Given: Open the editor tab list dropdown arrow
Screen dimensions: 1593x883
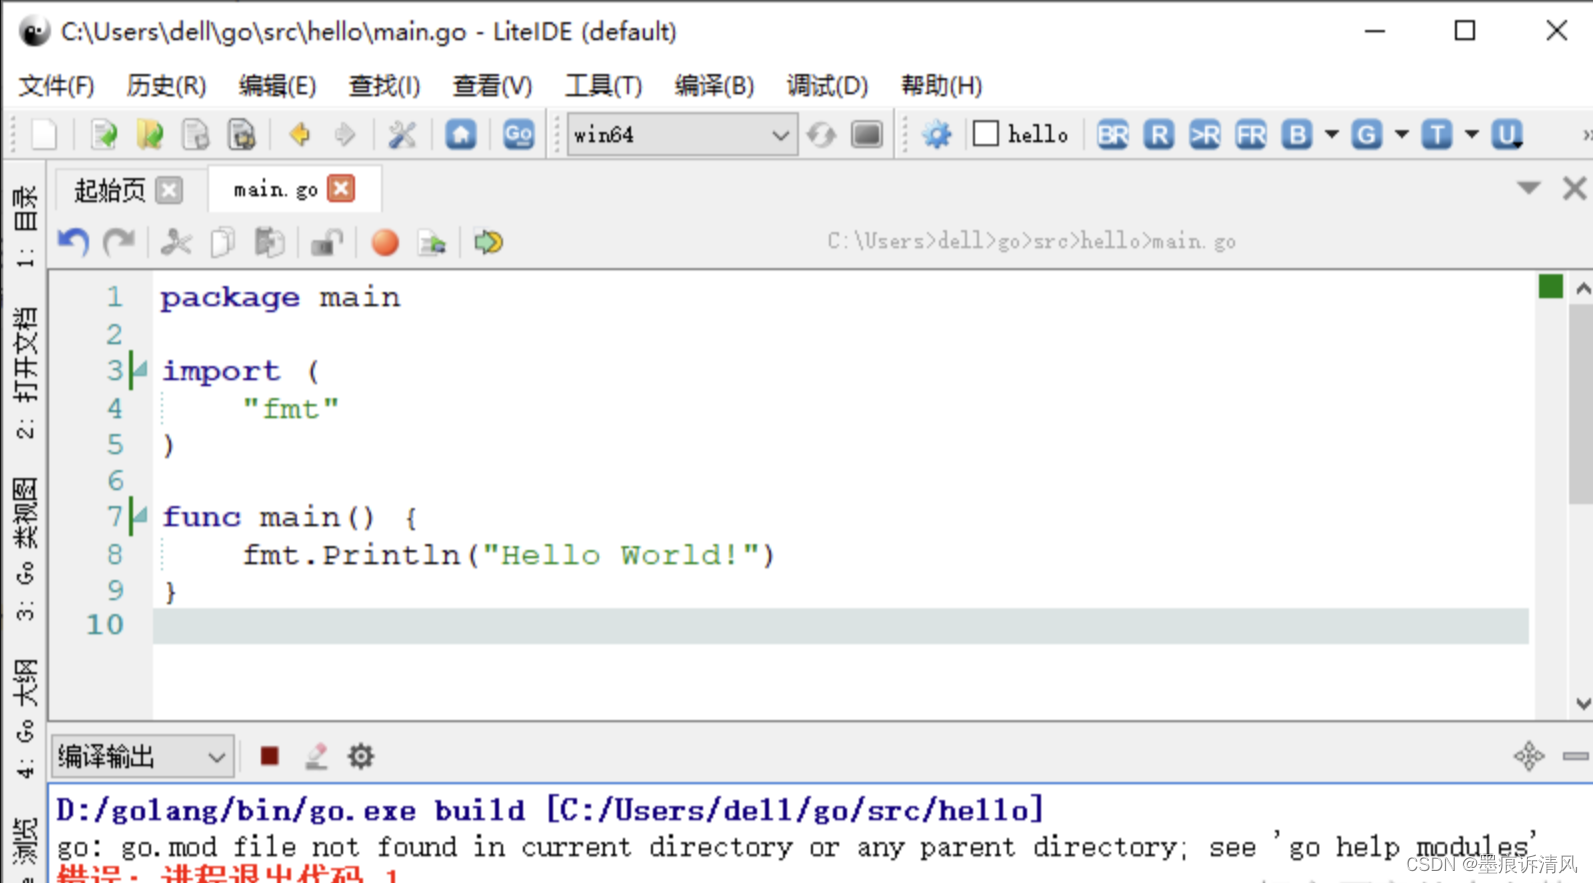Looking at the screenshot, I should point(1528,188).
